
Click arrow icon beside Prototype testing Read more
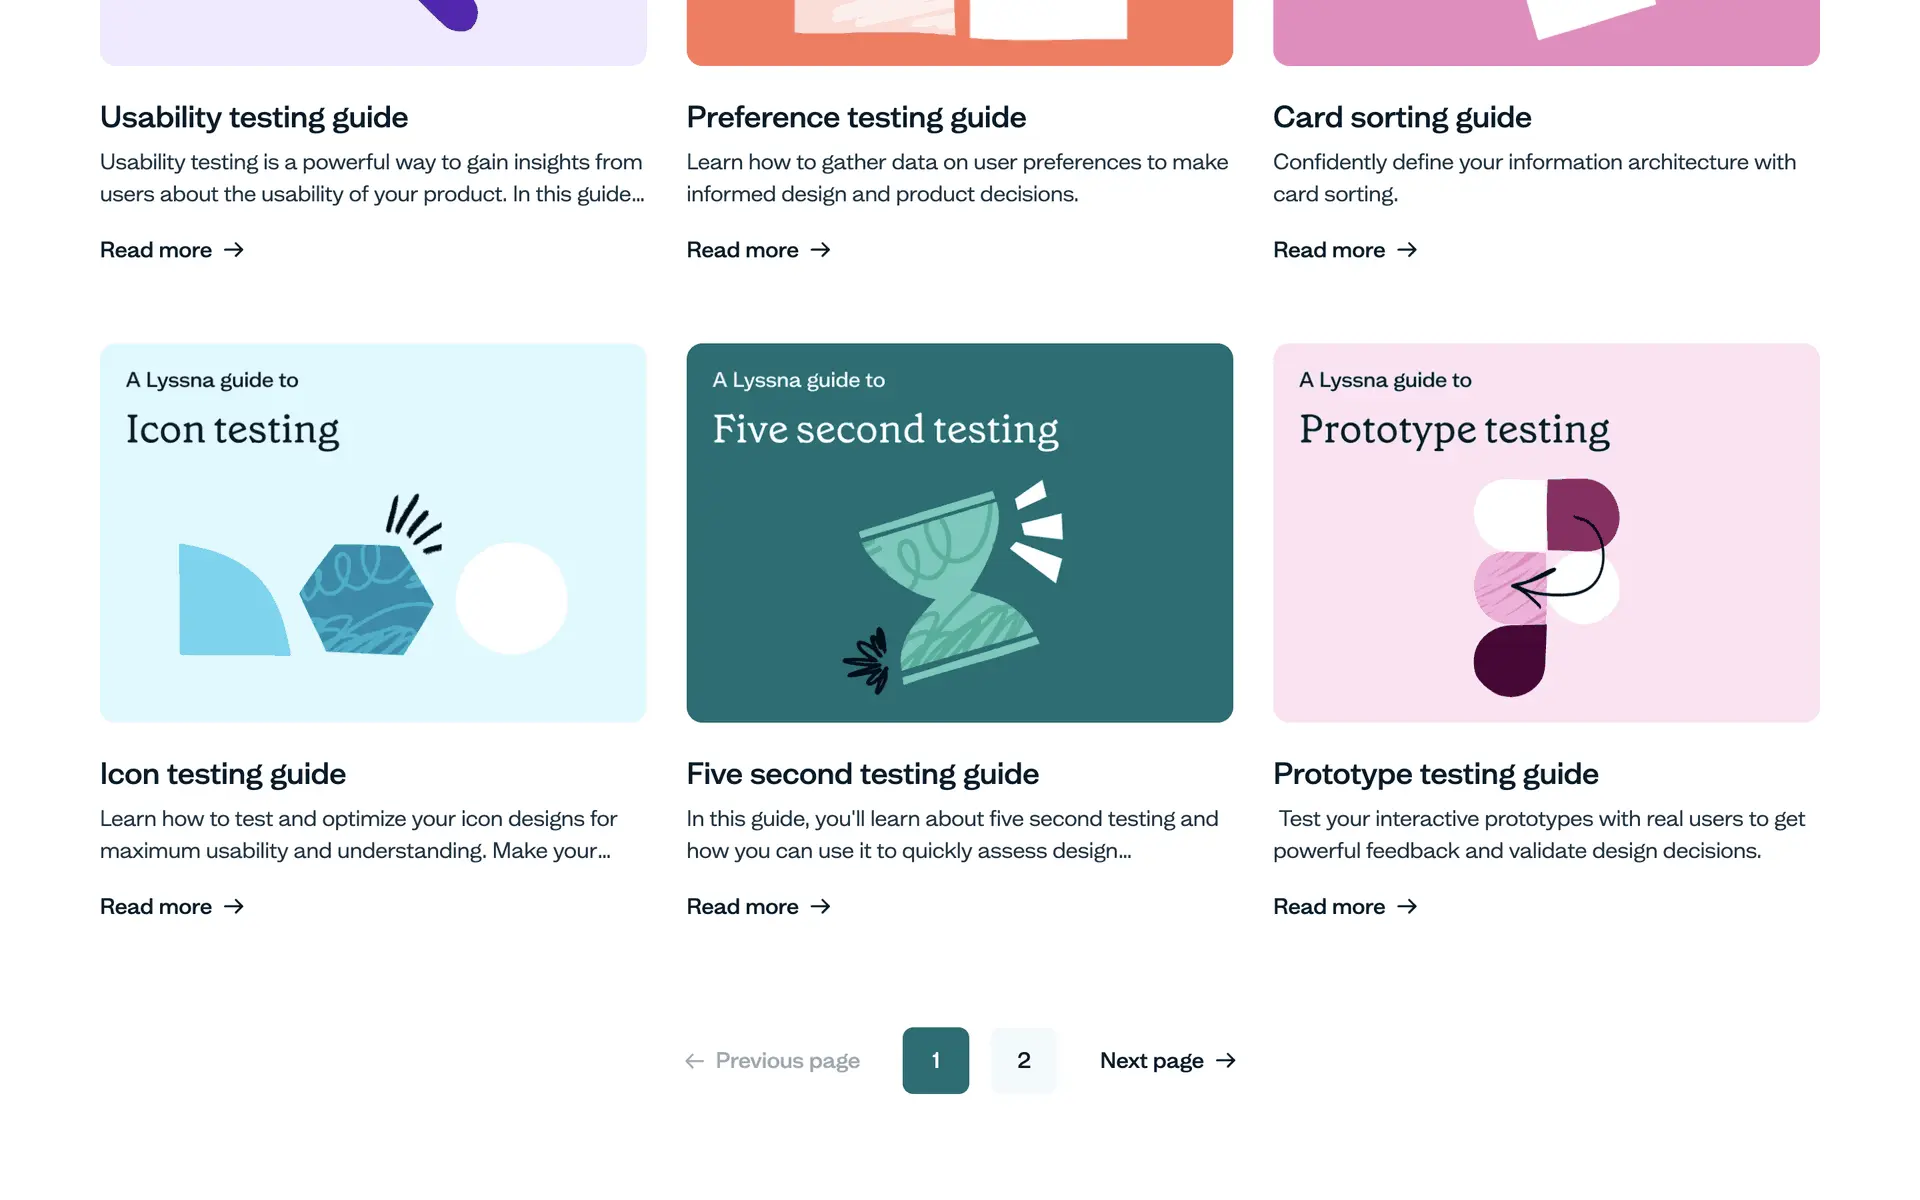pos(1407,906)
